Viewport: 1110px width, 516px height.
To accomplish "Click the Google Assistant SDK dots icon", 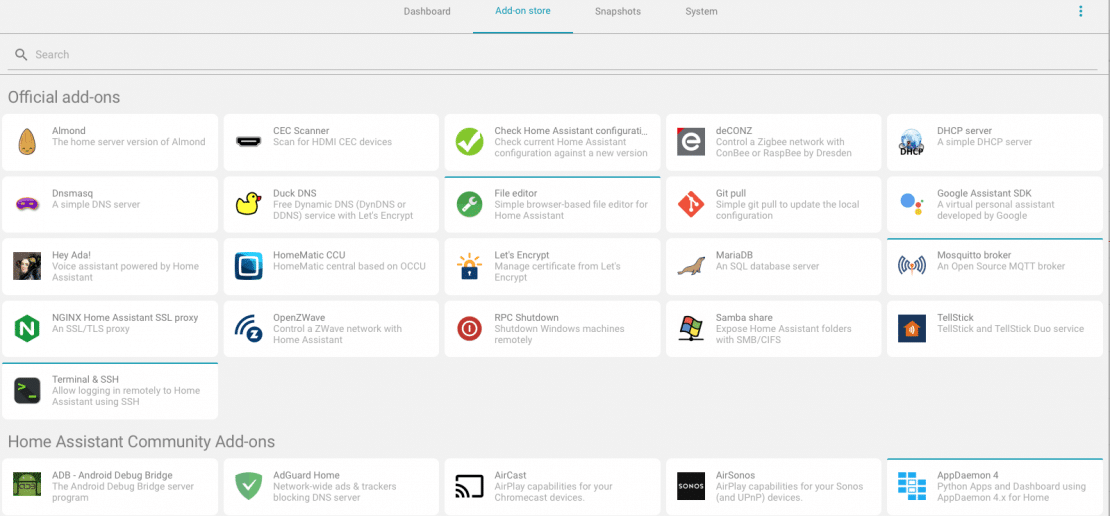I will [x=912, y=204].
